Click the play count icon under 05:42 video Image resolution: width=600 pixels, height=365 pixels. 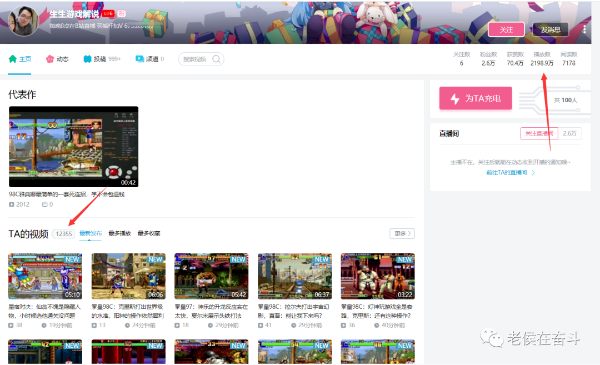[177, 325]
